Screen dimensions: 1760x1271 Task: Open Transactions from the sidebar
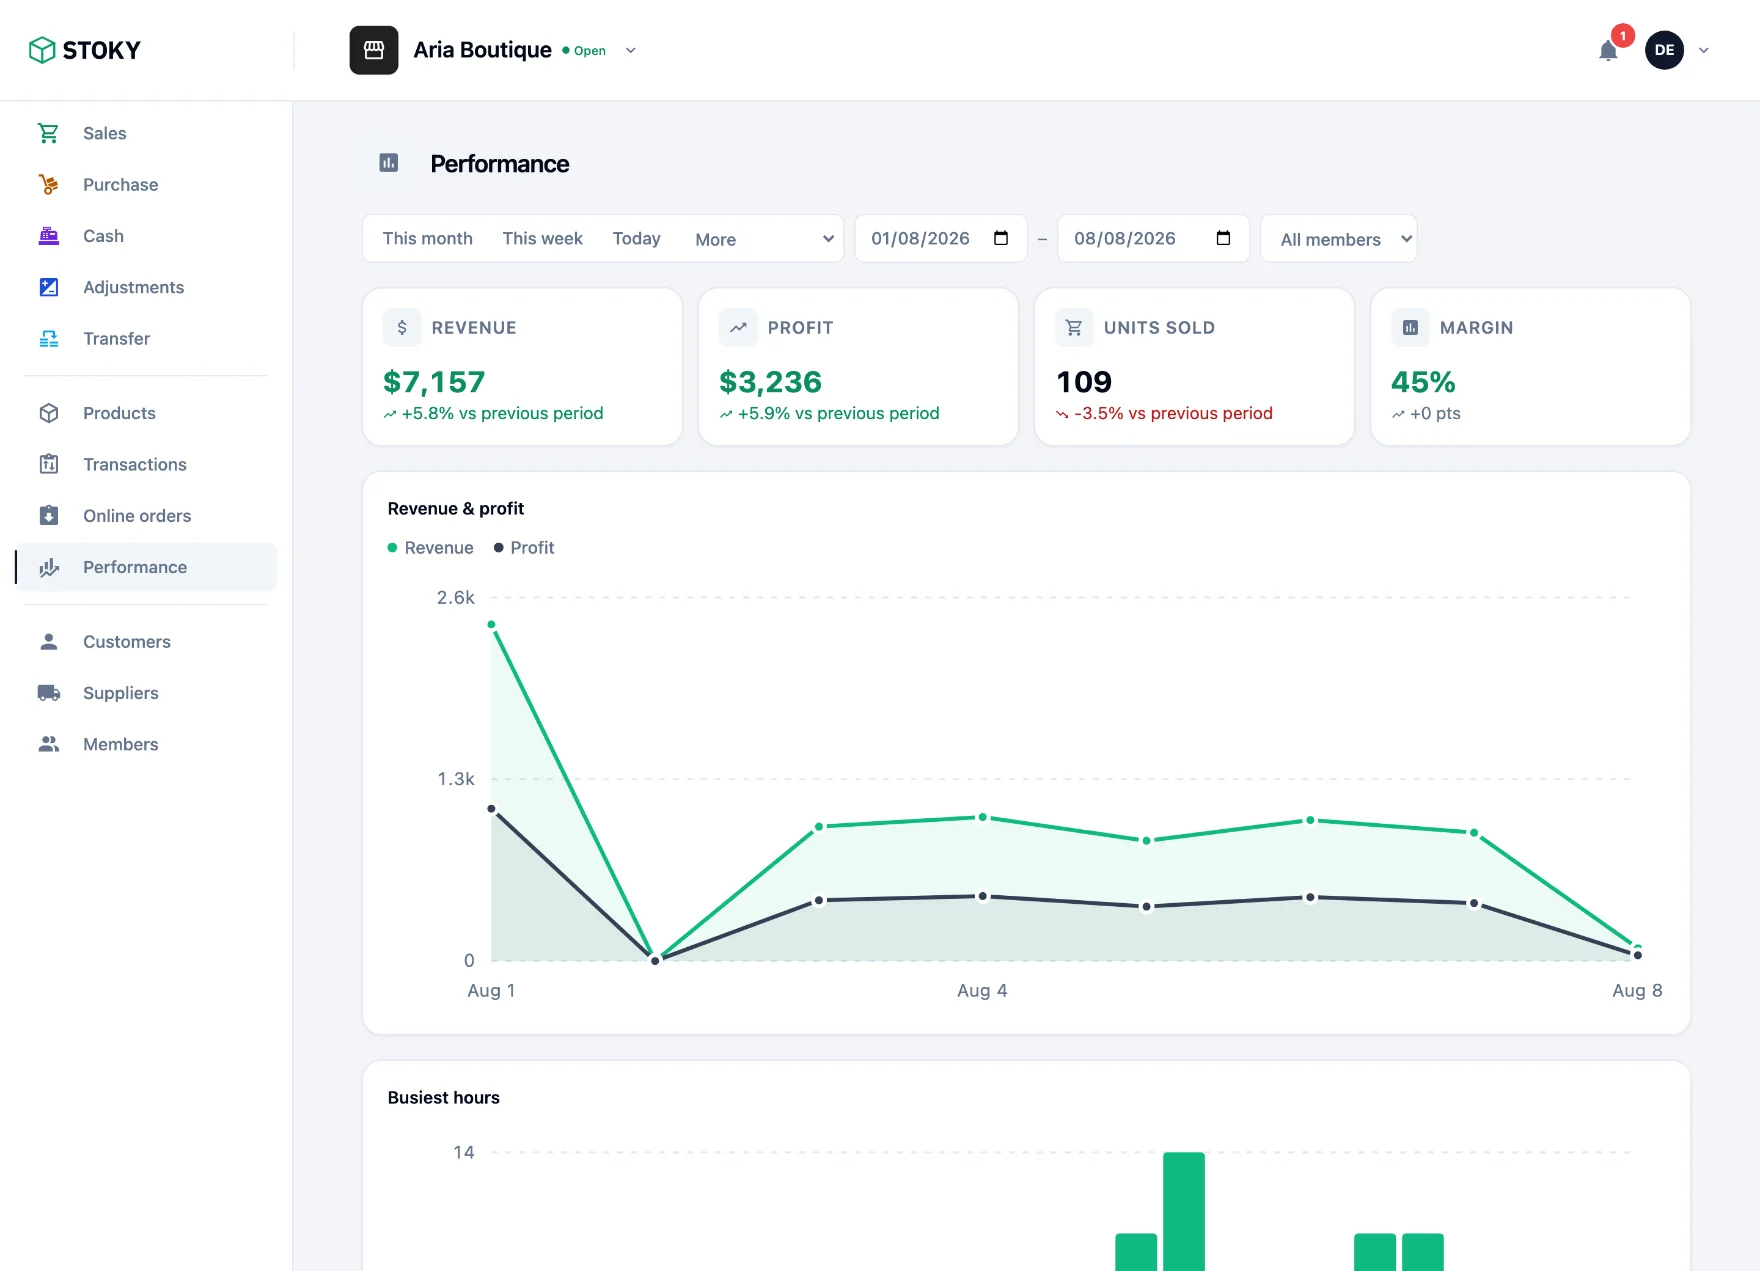pos(146,464)
